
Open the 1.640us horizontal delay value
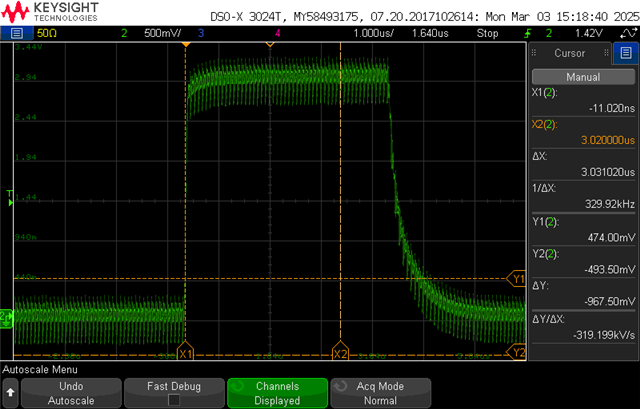430,33
